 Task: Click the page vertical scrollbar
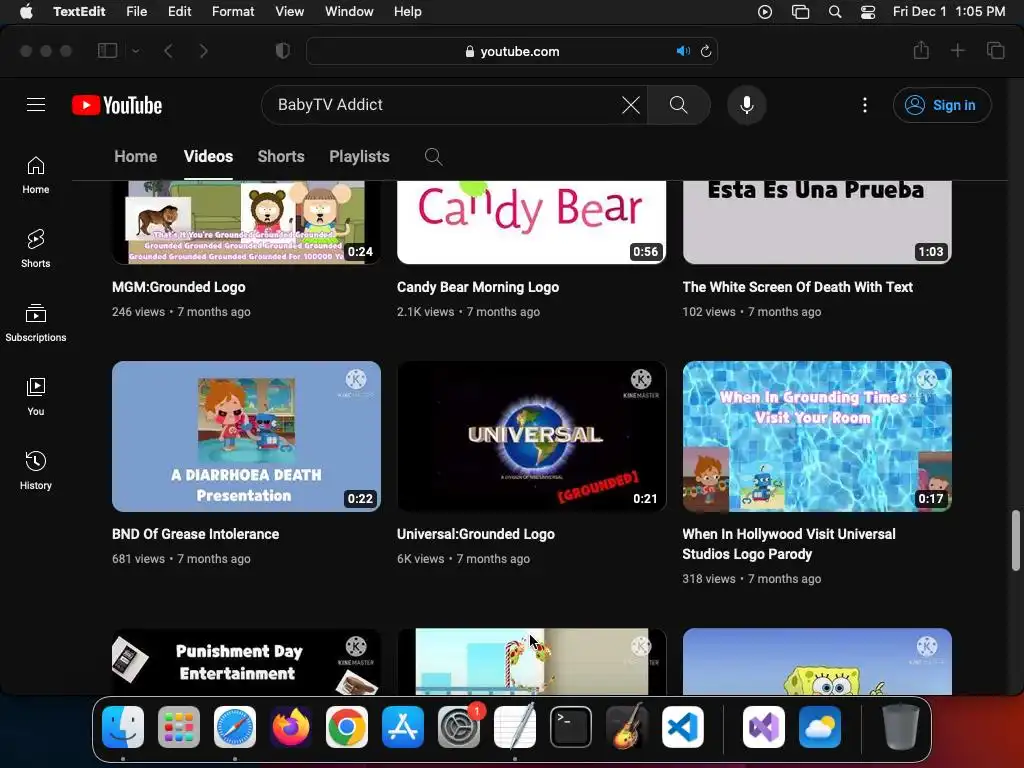pos(1016,541)
